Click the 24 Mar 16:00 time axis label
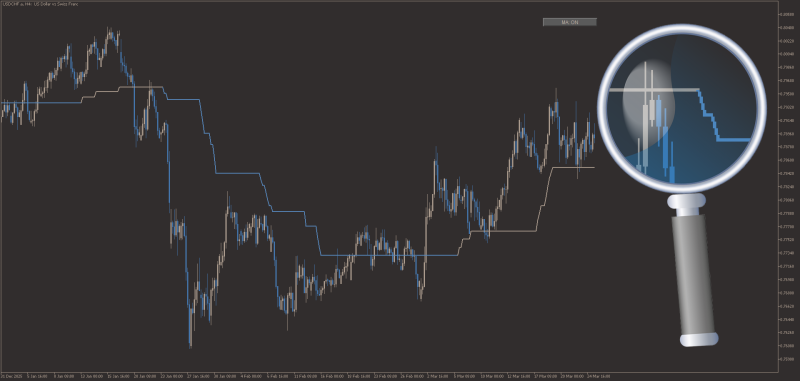This screenshot has height=381, width=800. pyautogui.click(x=598, y=376)
